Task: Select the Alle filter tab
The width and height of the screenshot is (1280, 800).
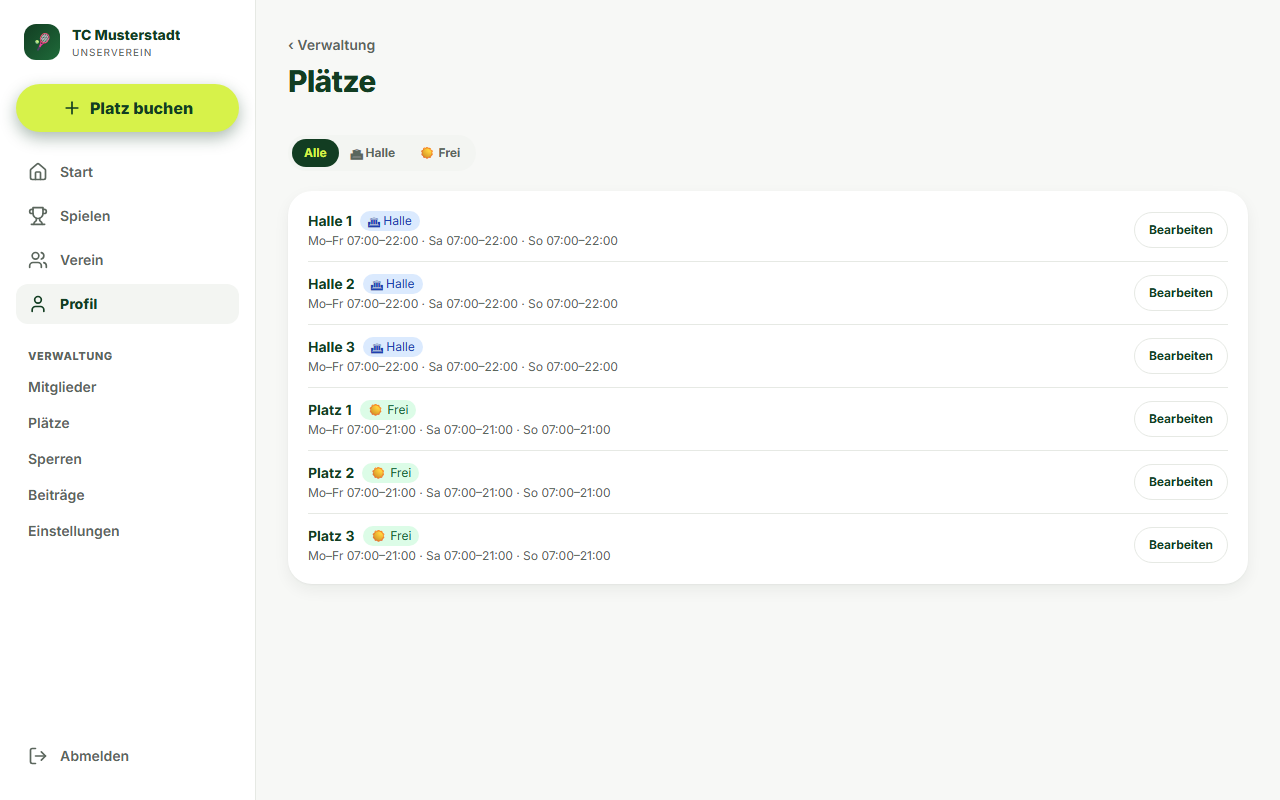Action: point(315,153)
